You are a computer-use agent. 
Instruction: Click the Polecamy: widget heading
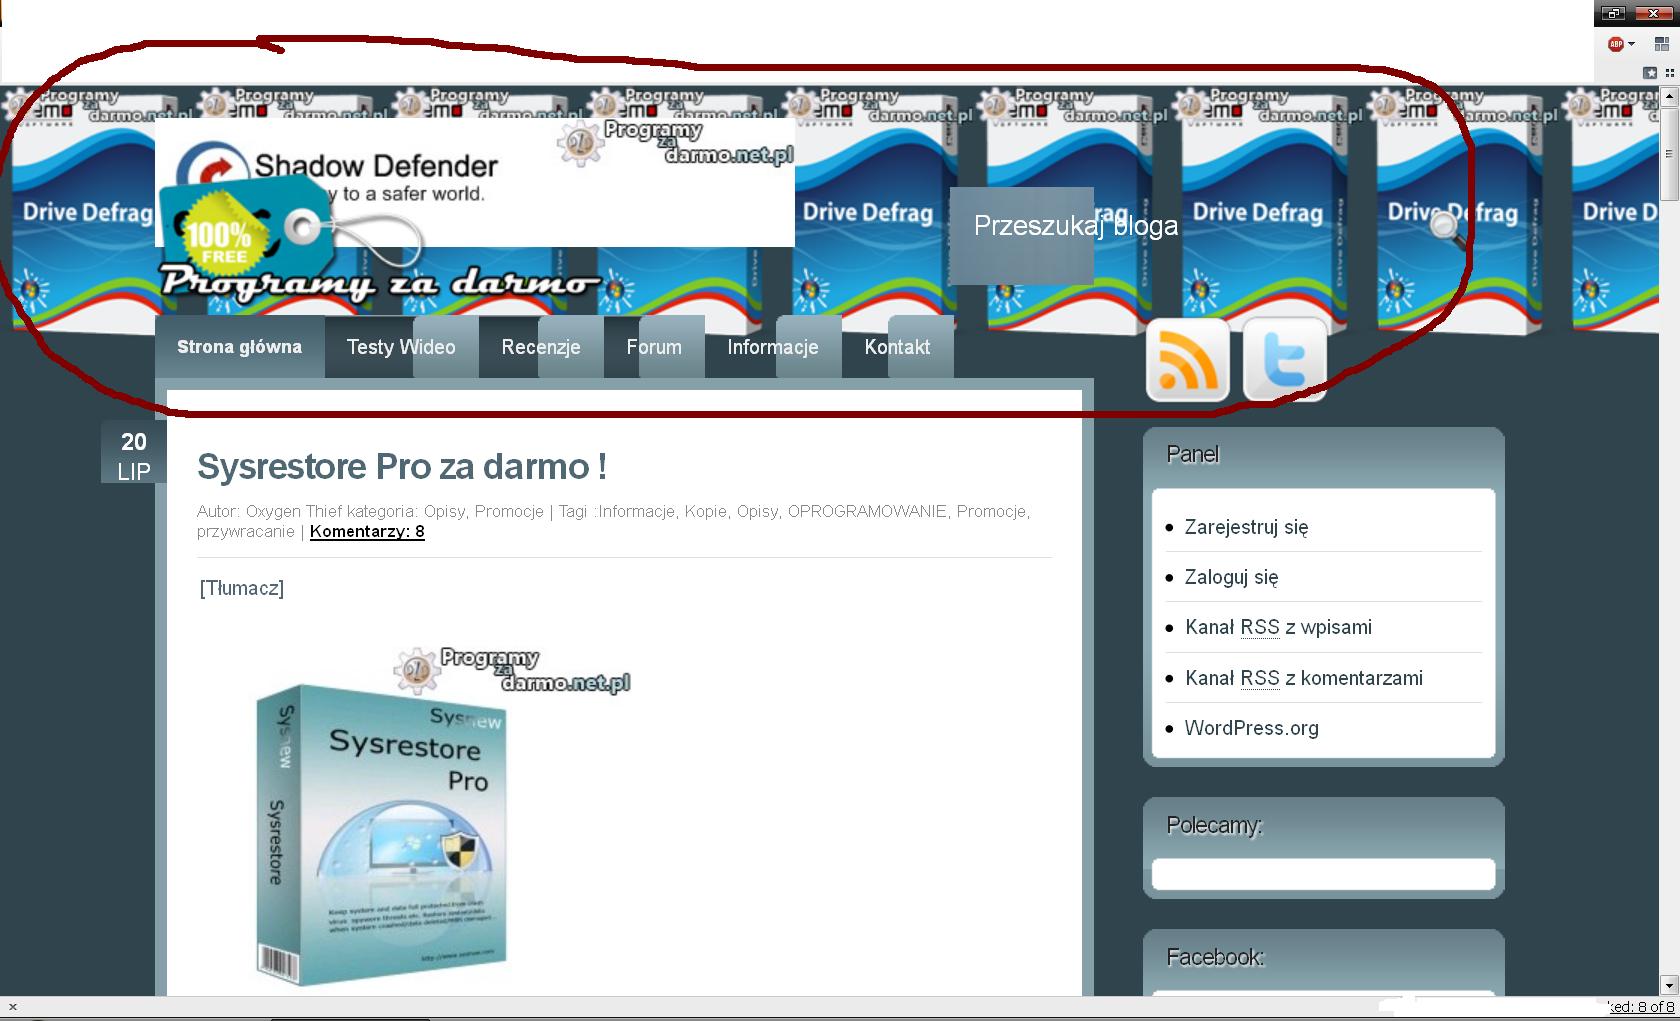click(x=1214, y=825)
